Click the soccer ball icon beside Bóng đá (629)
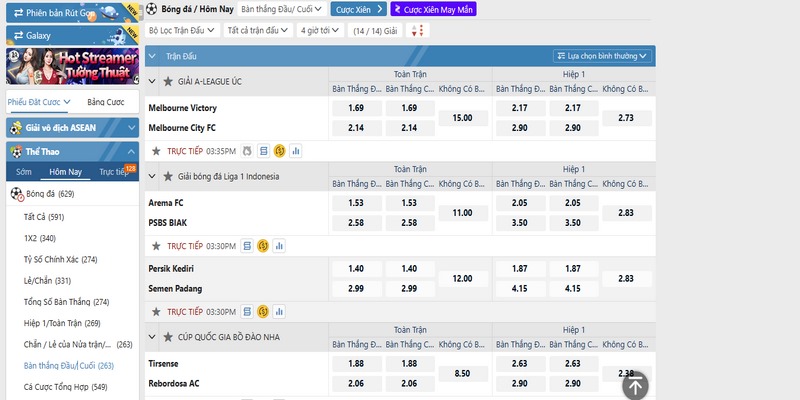The width and height of the screenshot is (800, 400). (x=16, y=194)
